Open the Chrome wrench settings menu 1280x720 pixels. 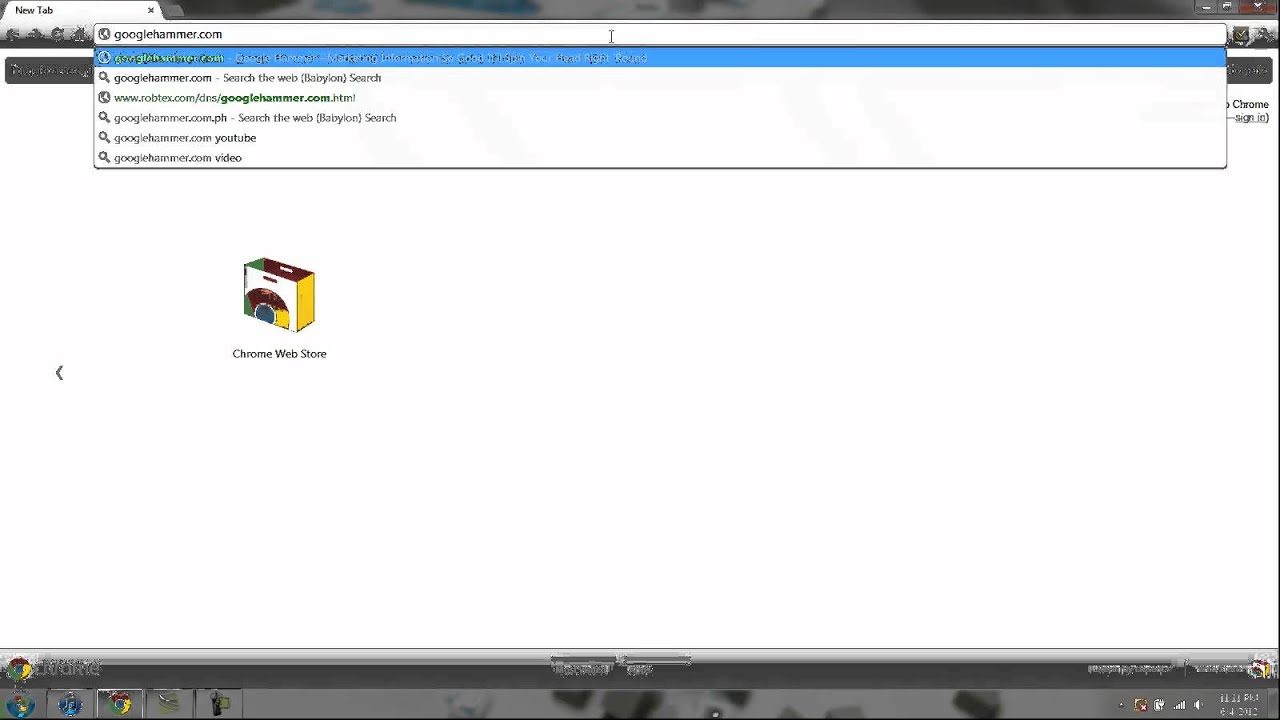tap(1264, 35)
